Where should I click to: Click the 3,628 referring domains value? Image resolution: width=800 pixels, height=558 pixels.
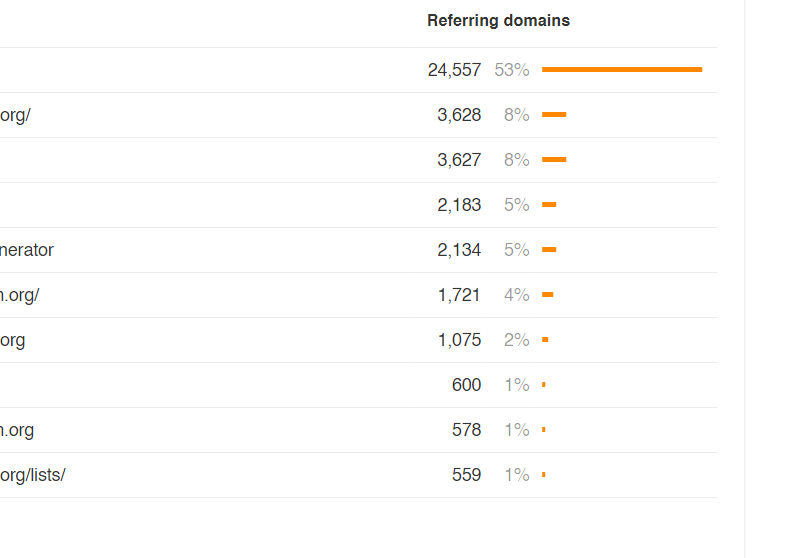[459, 115]
